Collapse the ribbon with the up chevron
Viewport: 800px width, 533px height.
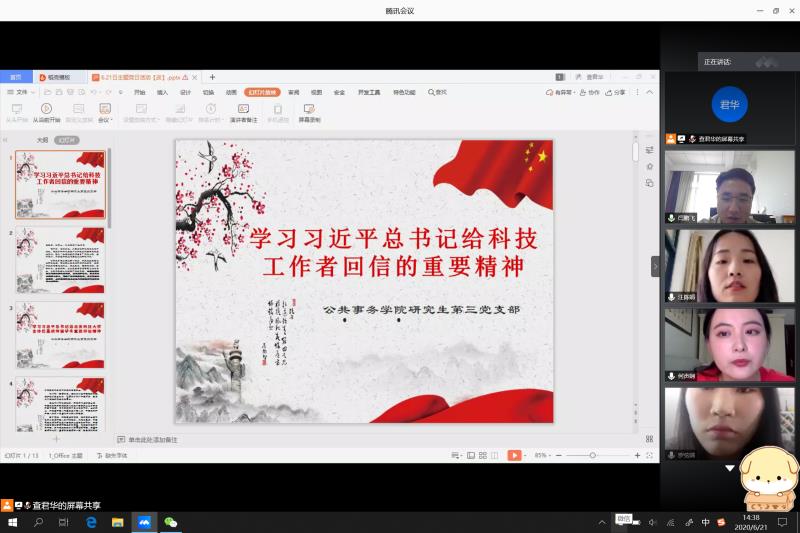(x=649, y=92)
